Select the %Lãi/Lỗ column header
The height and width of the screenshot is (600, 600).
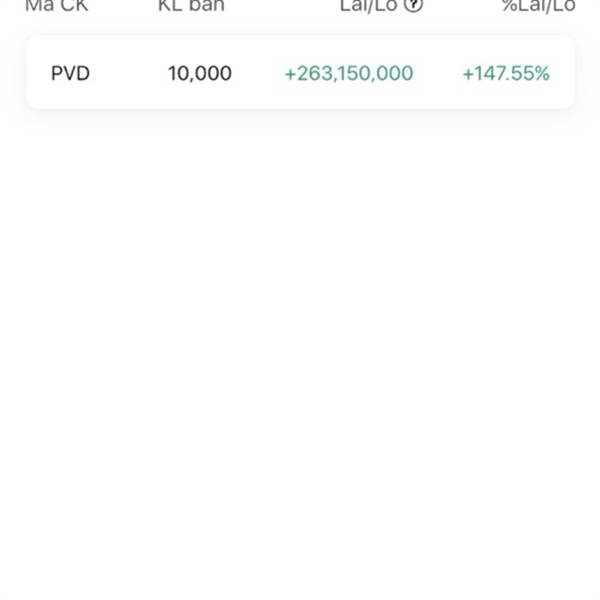[538, 5]
